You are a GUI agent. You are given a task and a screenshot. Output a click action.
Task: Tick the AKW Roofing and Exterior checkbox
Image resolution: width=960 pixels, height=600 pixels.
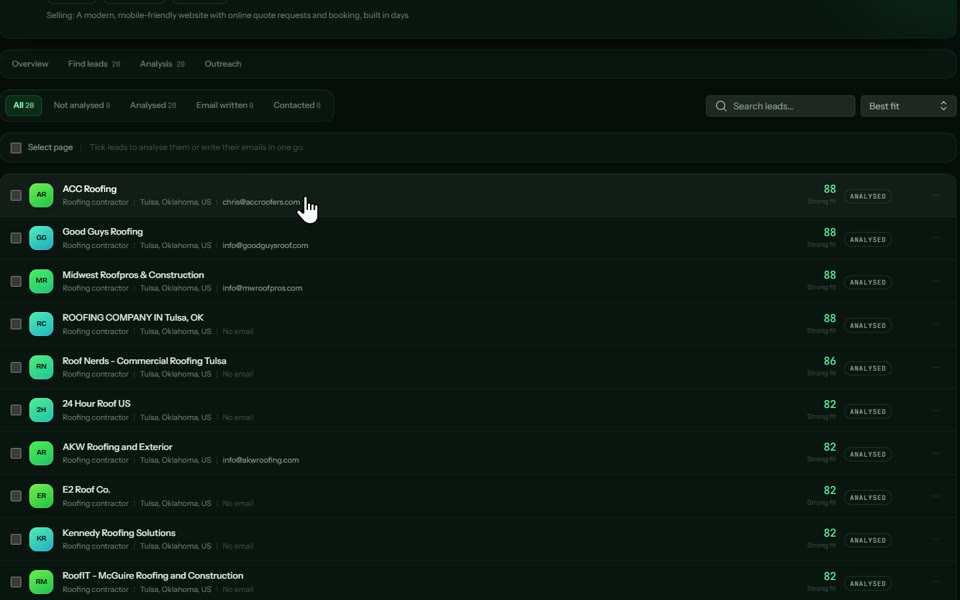tap(16, 453)
